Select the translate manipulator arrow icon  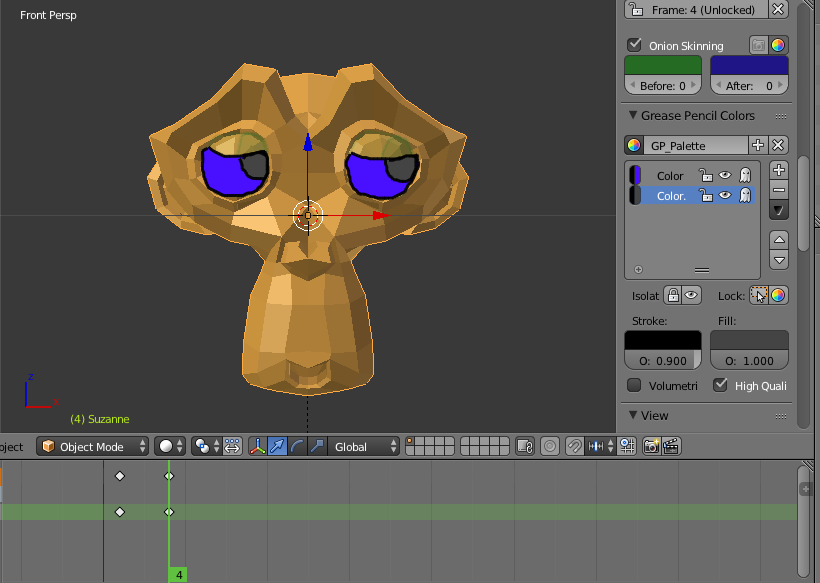tap(277, 447)
